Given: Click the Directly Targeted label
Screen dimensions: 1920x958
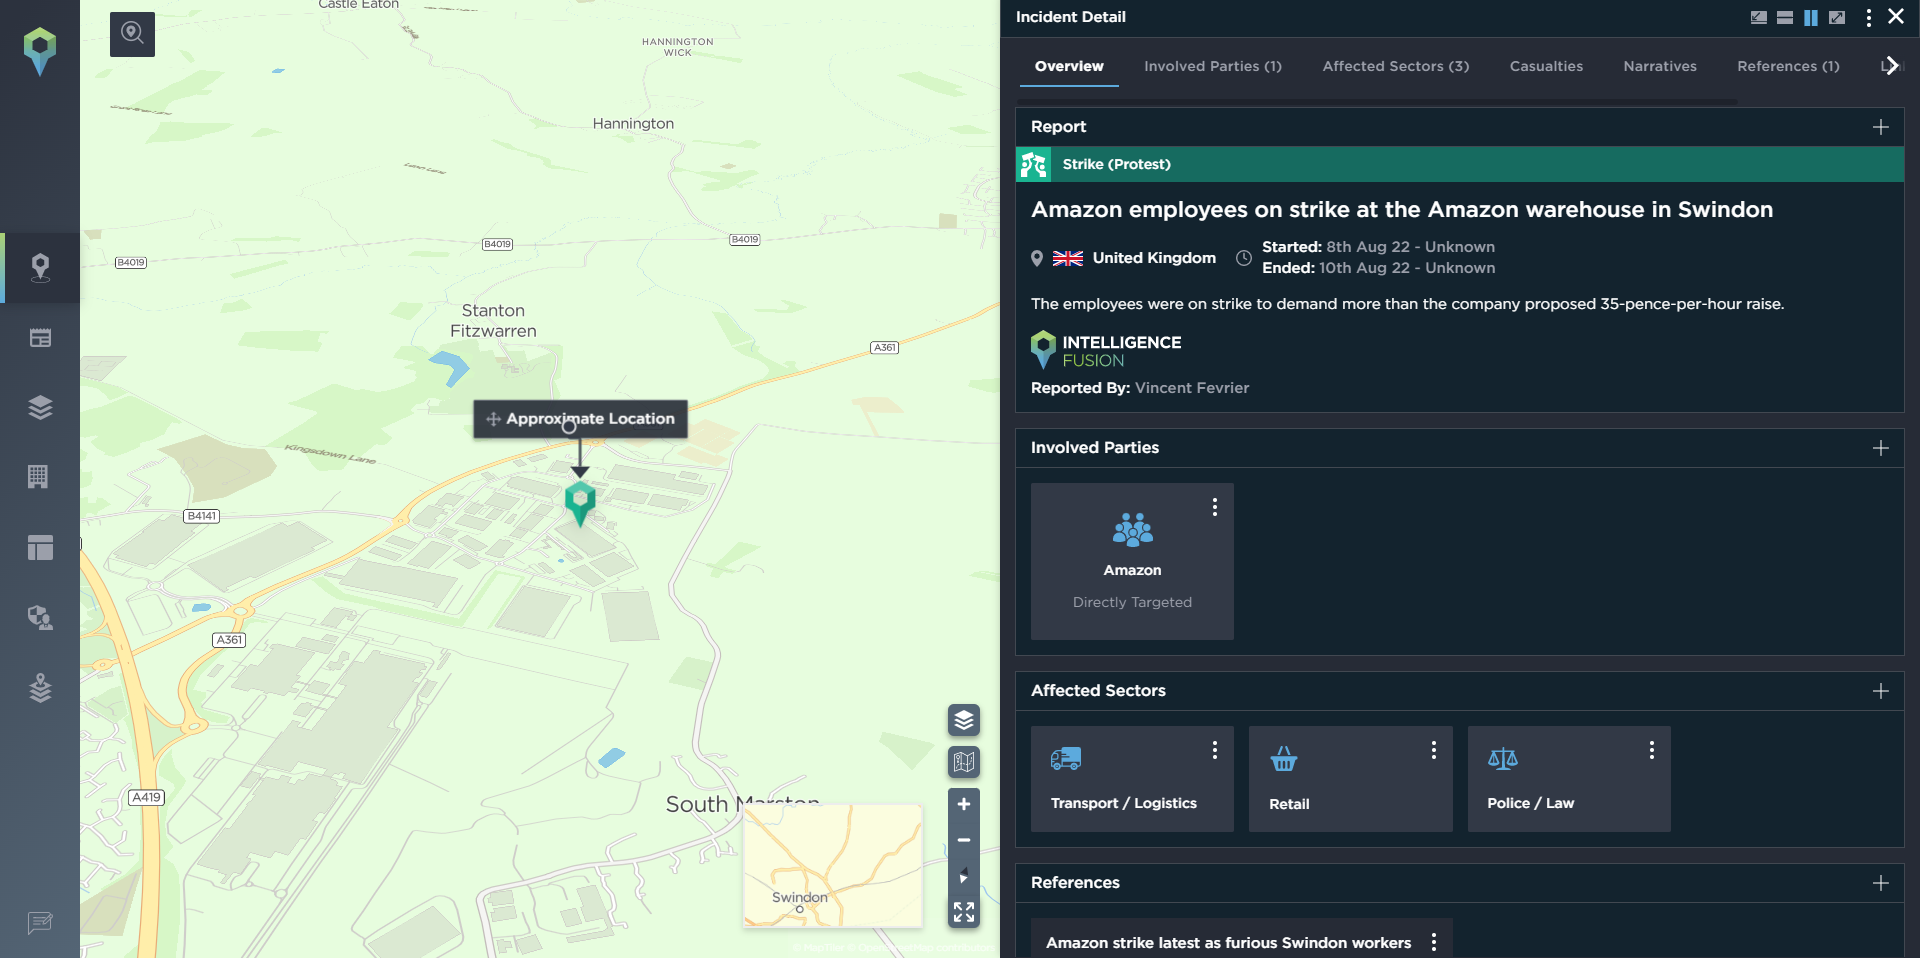Looking at the screenshot, I should (x=1132, y=602).
